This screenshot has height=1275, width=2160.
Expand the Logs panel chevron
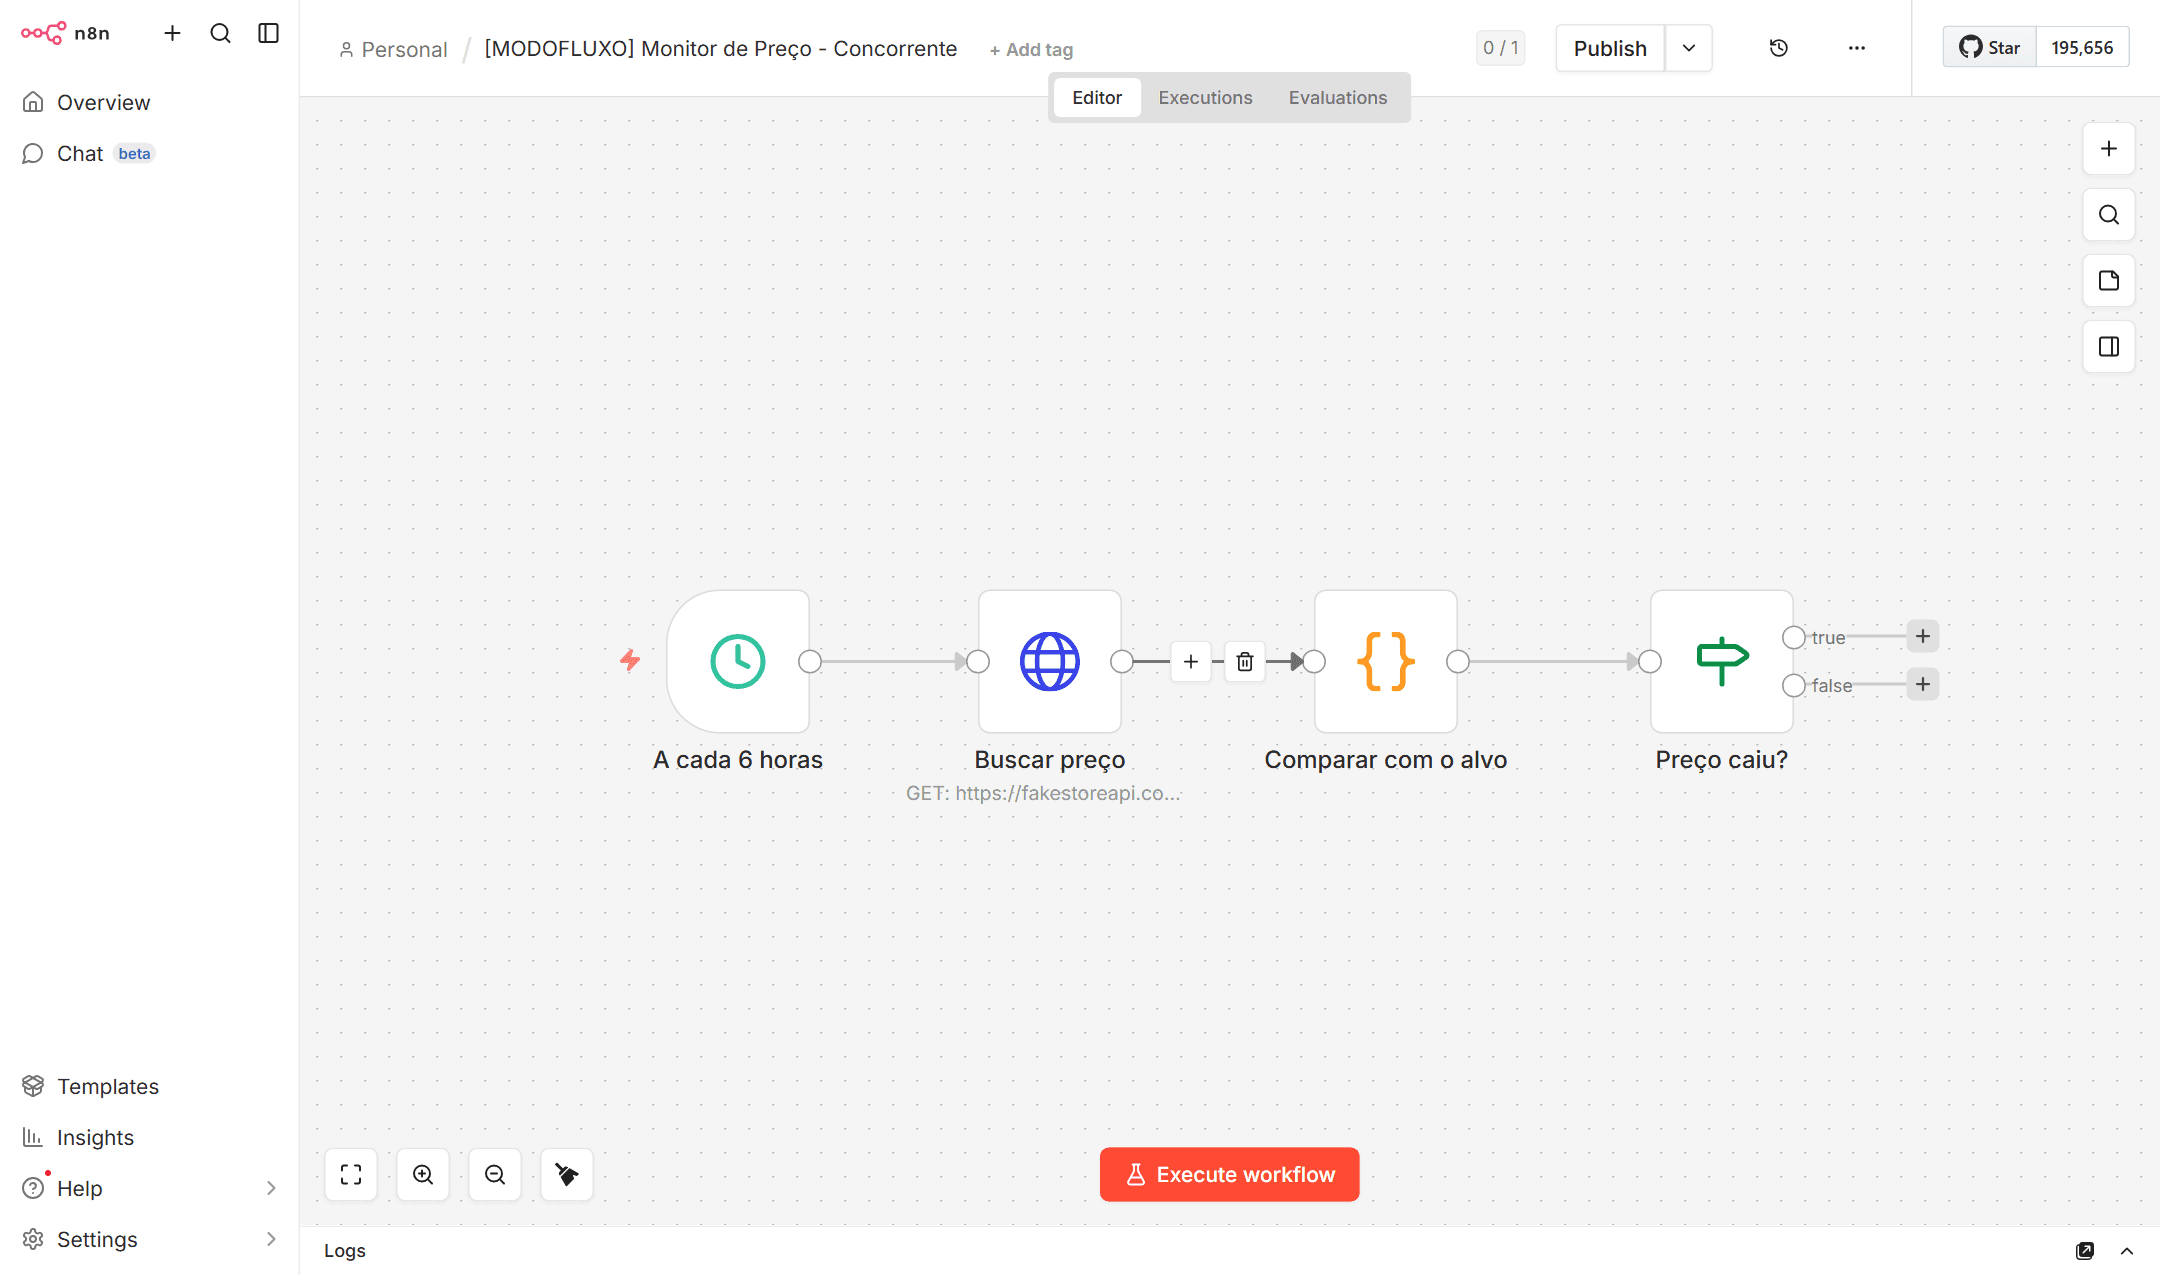[x=2126, y=1251]
